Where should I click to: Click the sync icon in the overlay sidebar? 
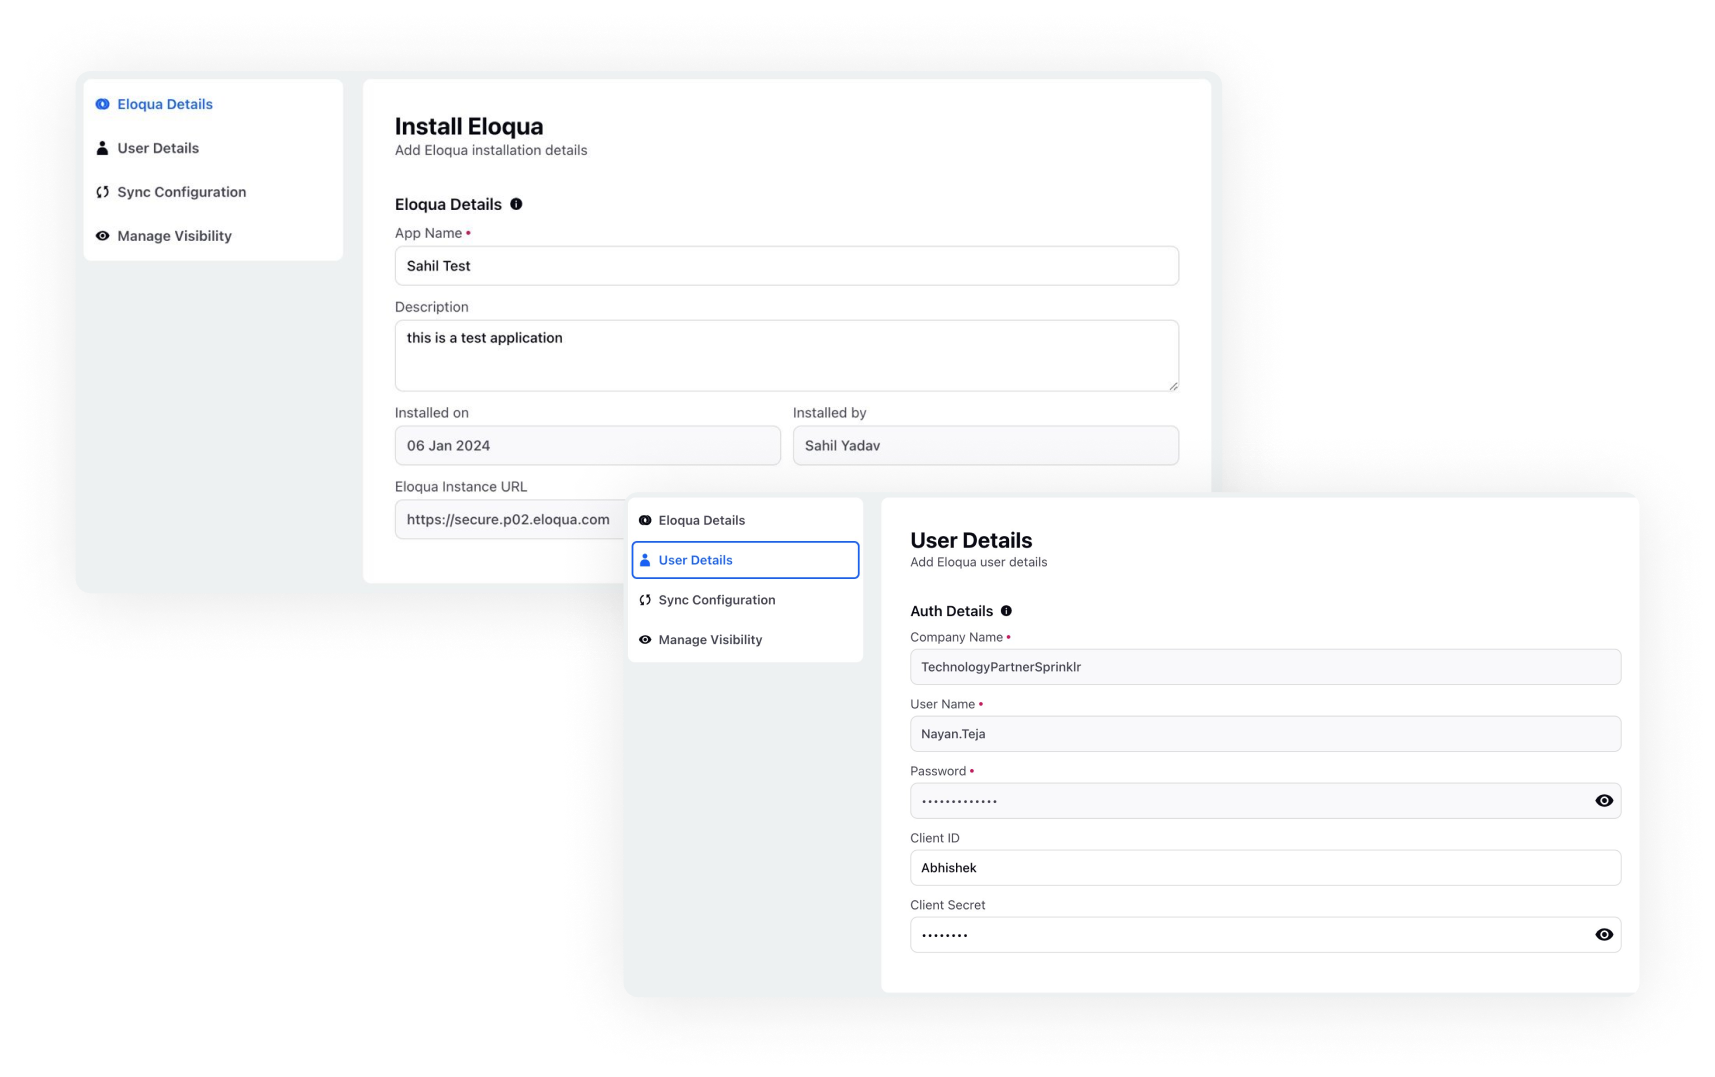pyautogui.click(x=644, y=600)
